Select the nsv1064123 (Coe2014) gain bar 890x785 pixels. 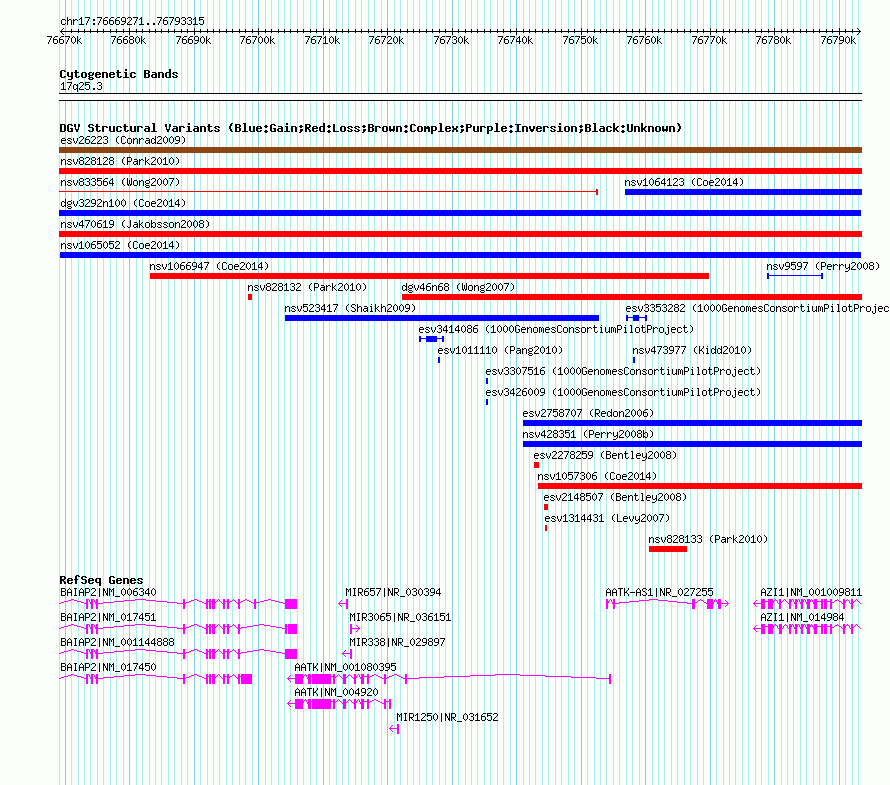click(x=744, y=192)
